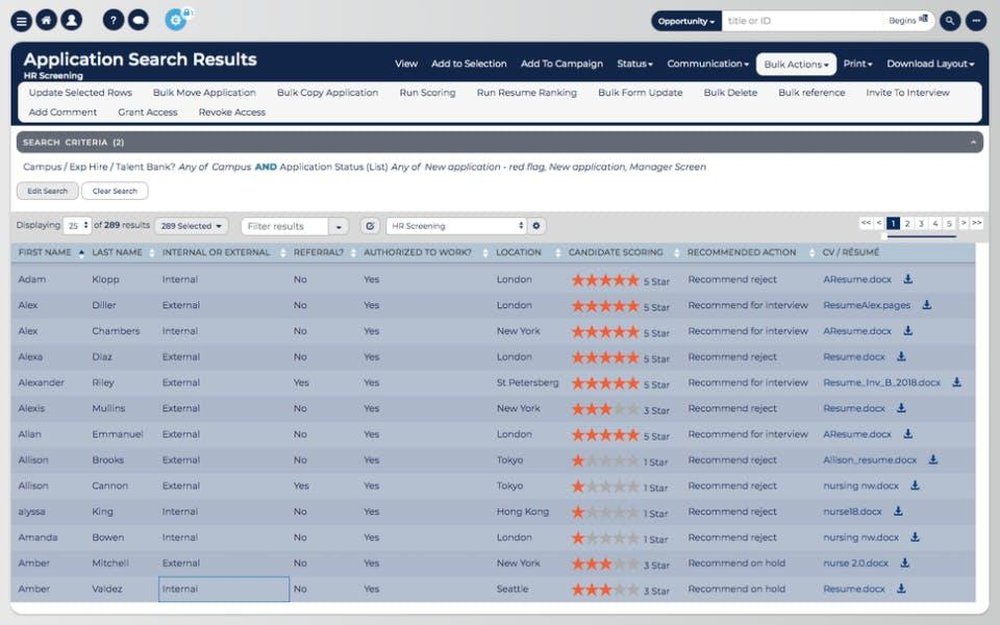Download nursing nw.docx for Allison Cannon
The width and height of the screenshot is (1000, 625).
pos(915,486)
